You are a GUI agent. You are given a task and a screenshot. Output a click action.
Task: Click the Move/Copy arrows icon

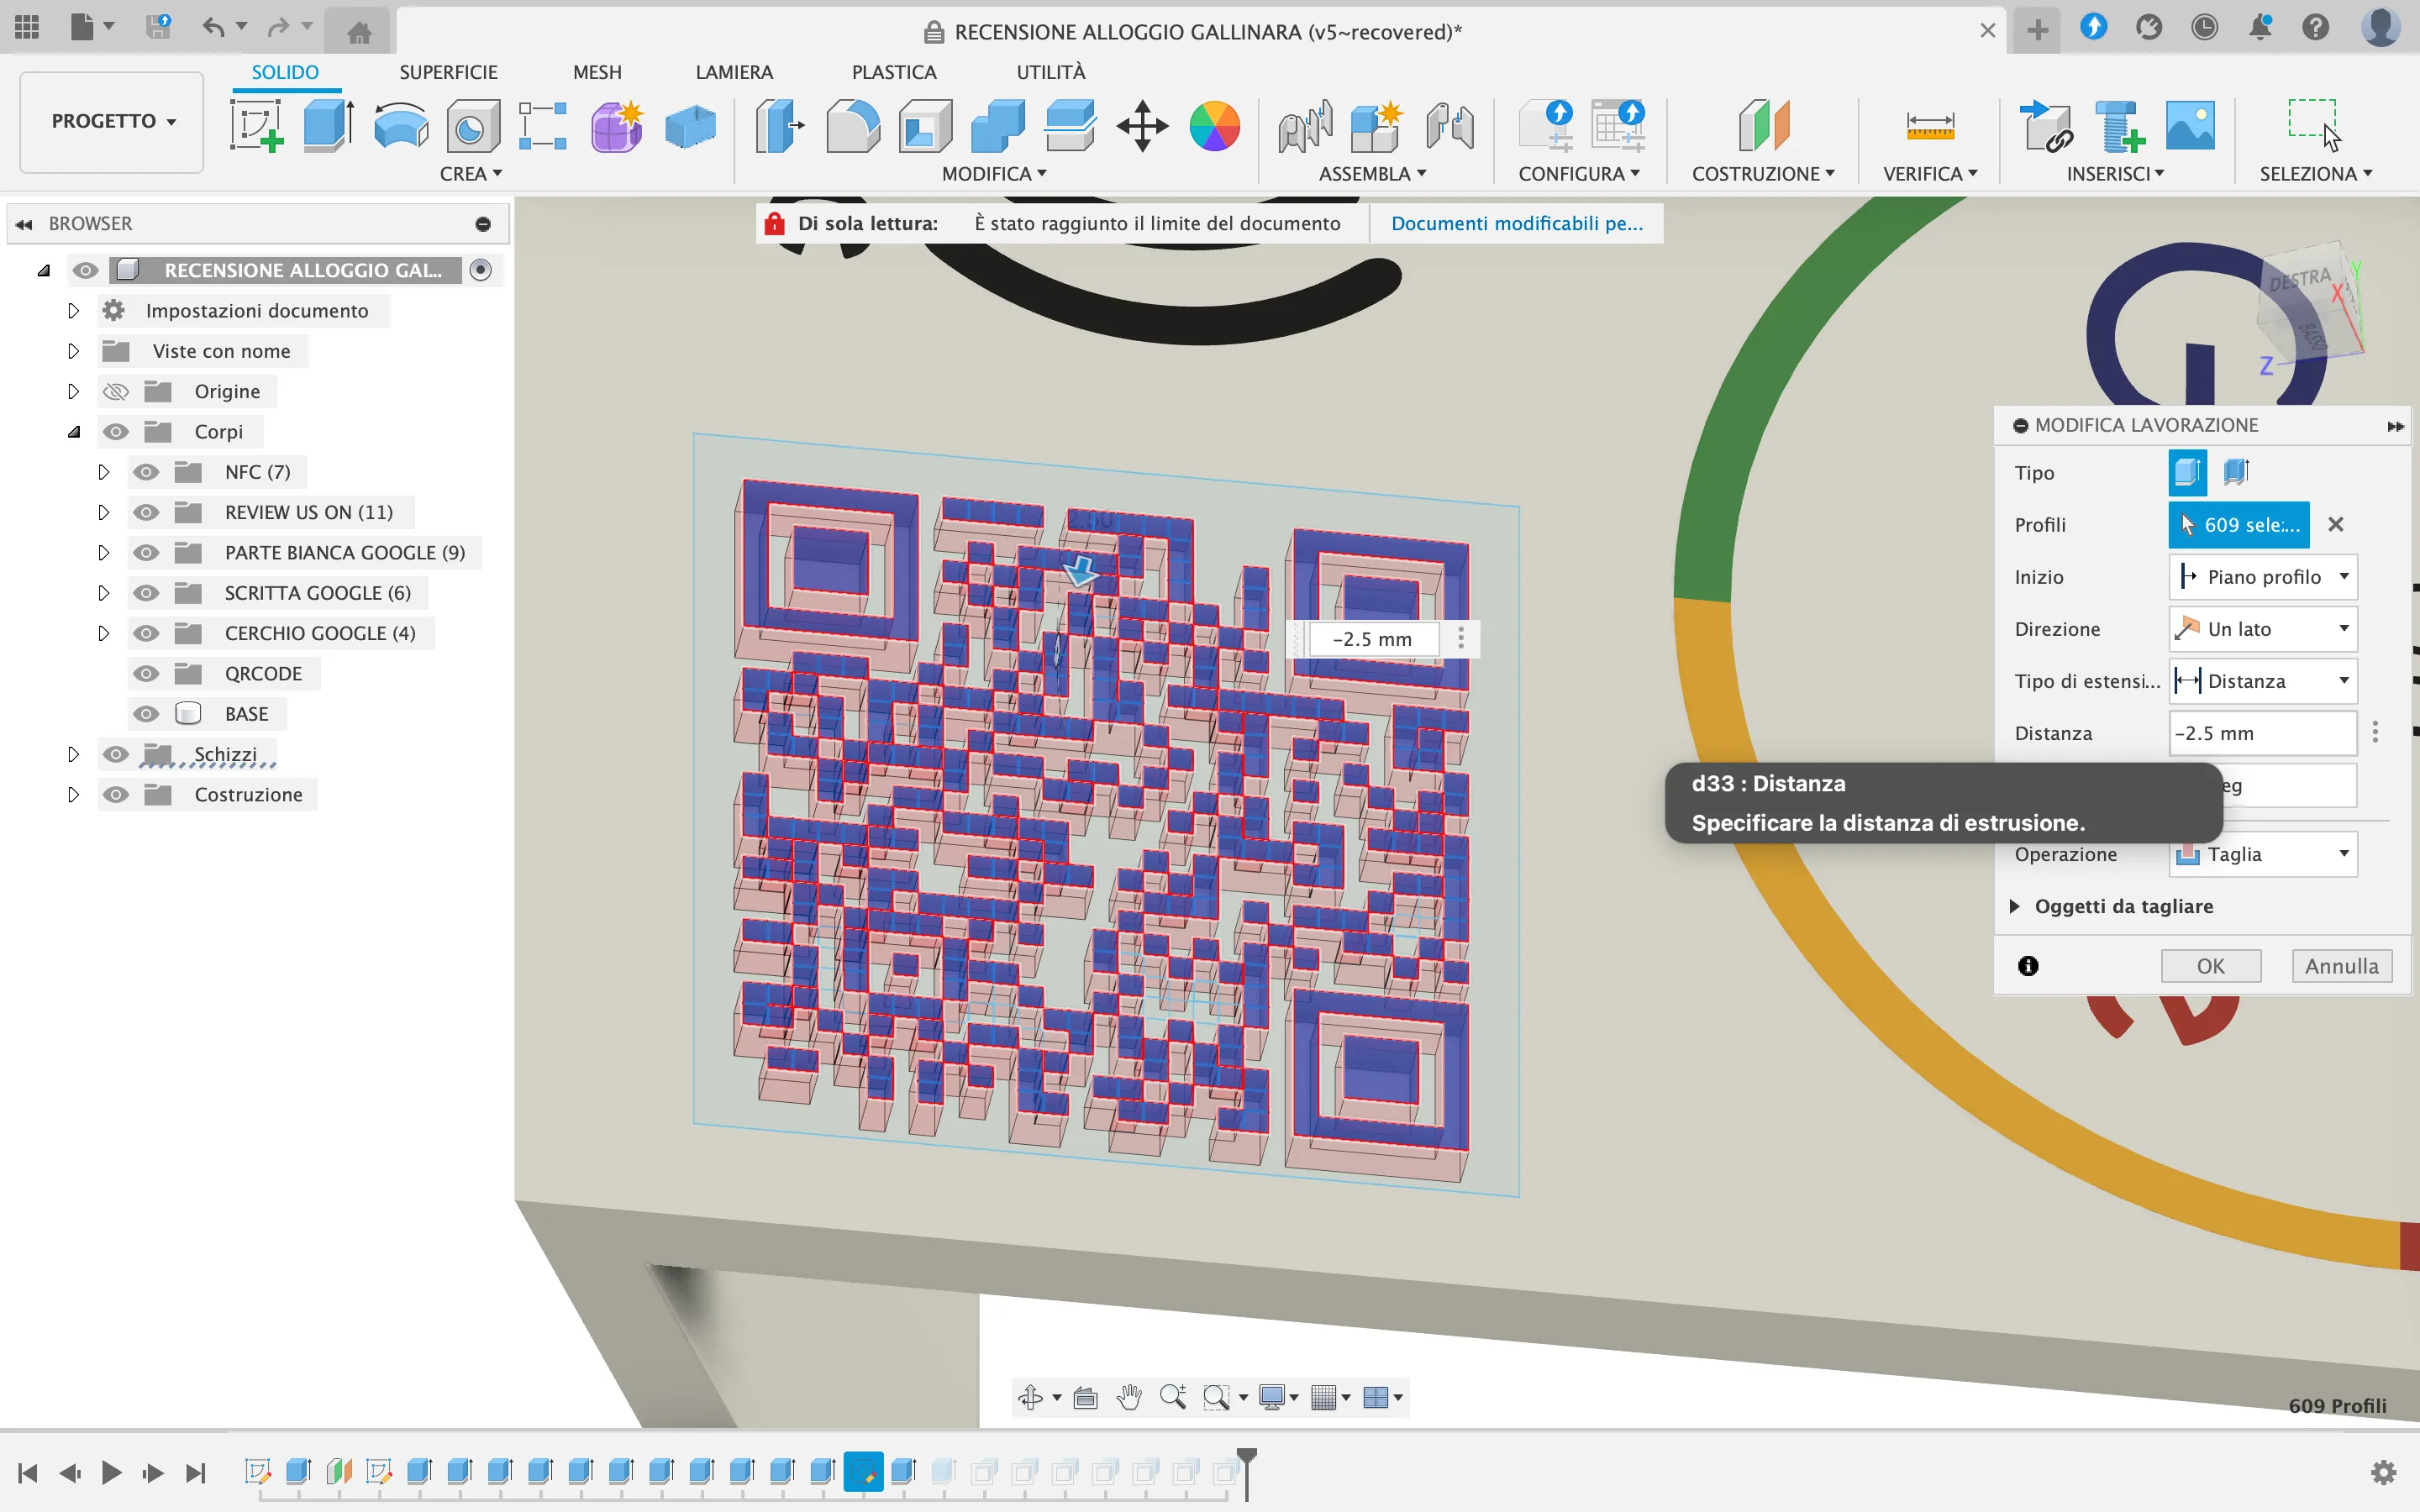tap(1142, 126)
